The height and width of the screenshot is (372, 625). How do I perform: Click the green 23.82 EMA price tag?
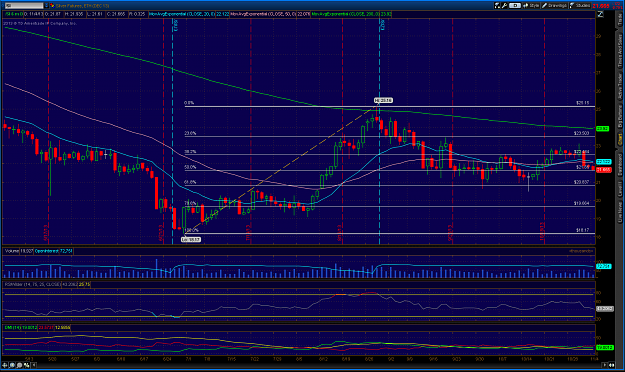602,129
